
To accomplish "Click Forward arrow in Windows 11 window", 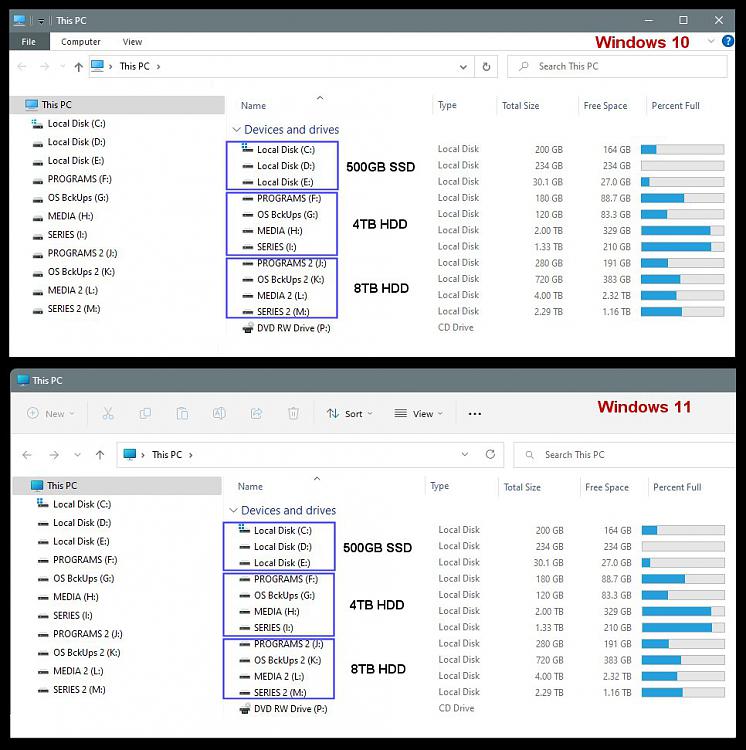I will click(x=54, y=455).
